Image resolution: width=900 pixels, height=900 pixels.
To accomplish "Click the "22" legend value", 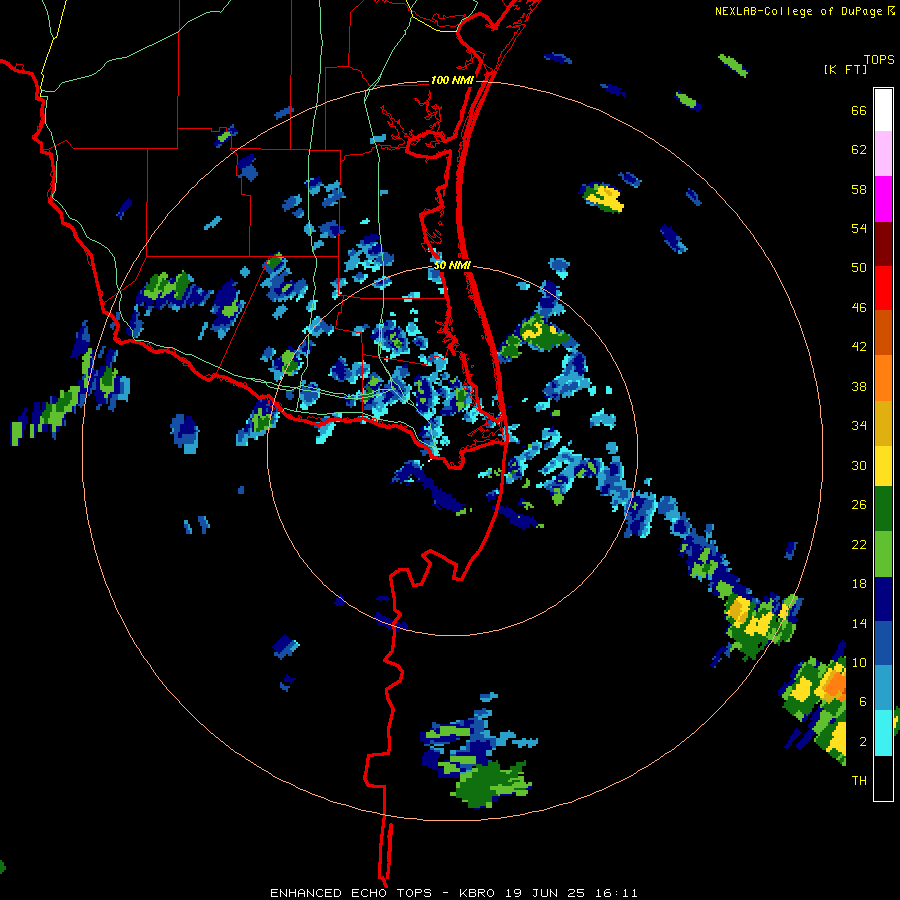I will 859,544.
